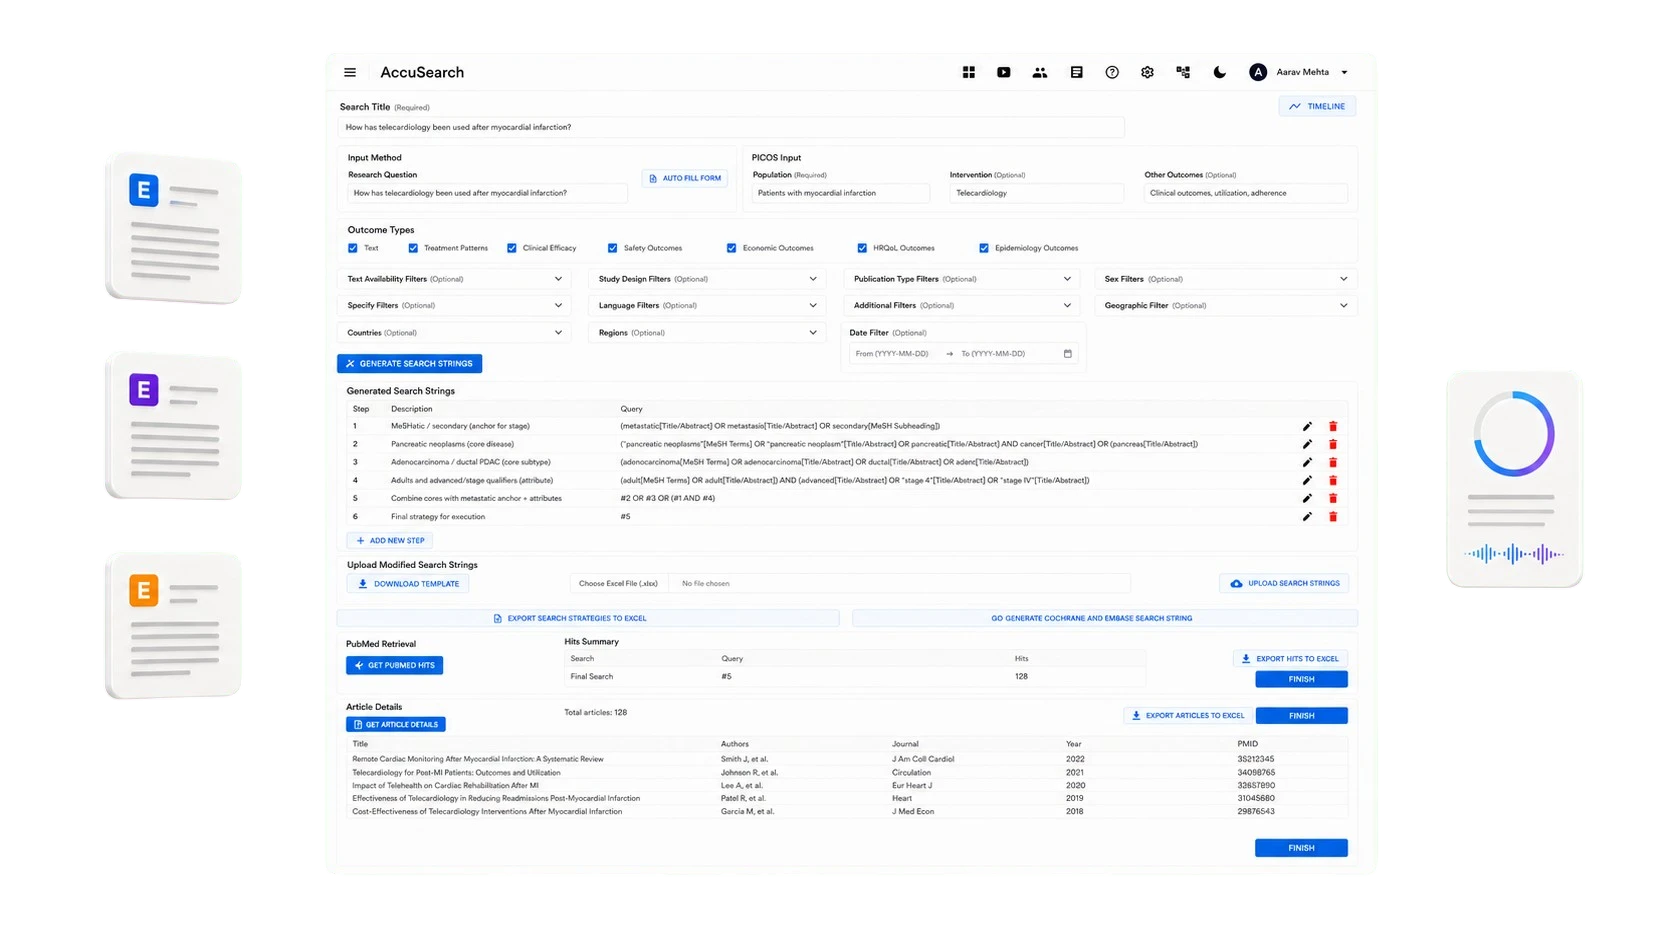This screenshot has width=1672, height=941.
Task: Open the Timeline view
Action: point(1317,106)
